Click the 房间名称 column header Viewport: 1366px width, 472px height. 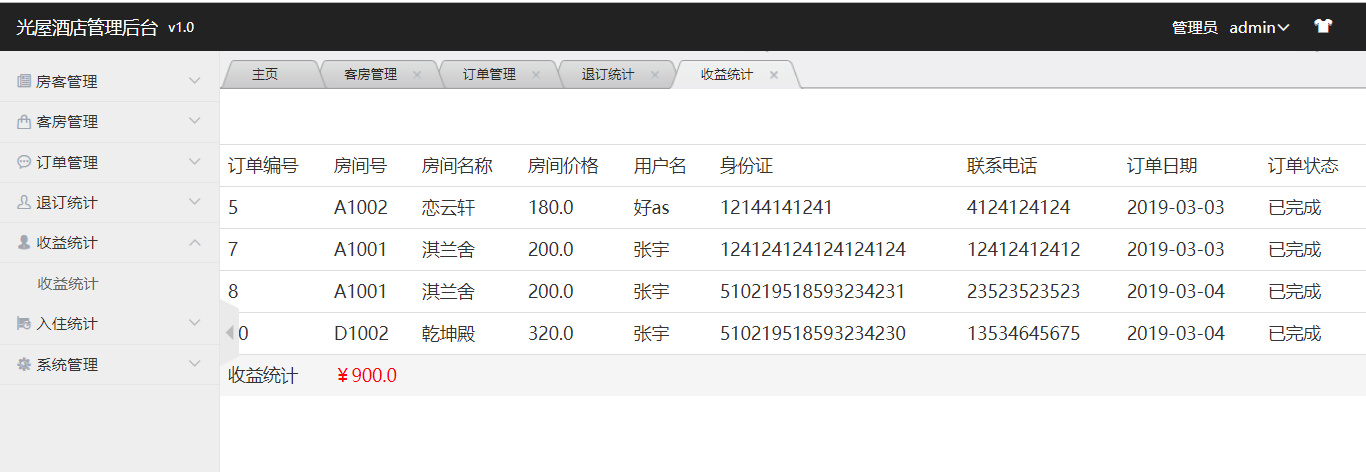coord(457,166)
